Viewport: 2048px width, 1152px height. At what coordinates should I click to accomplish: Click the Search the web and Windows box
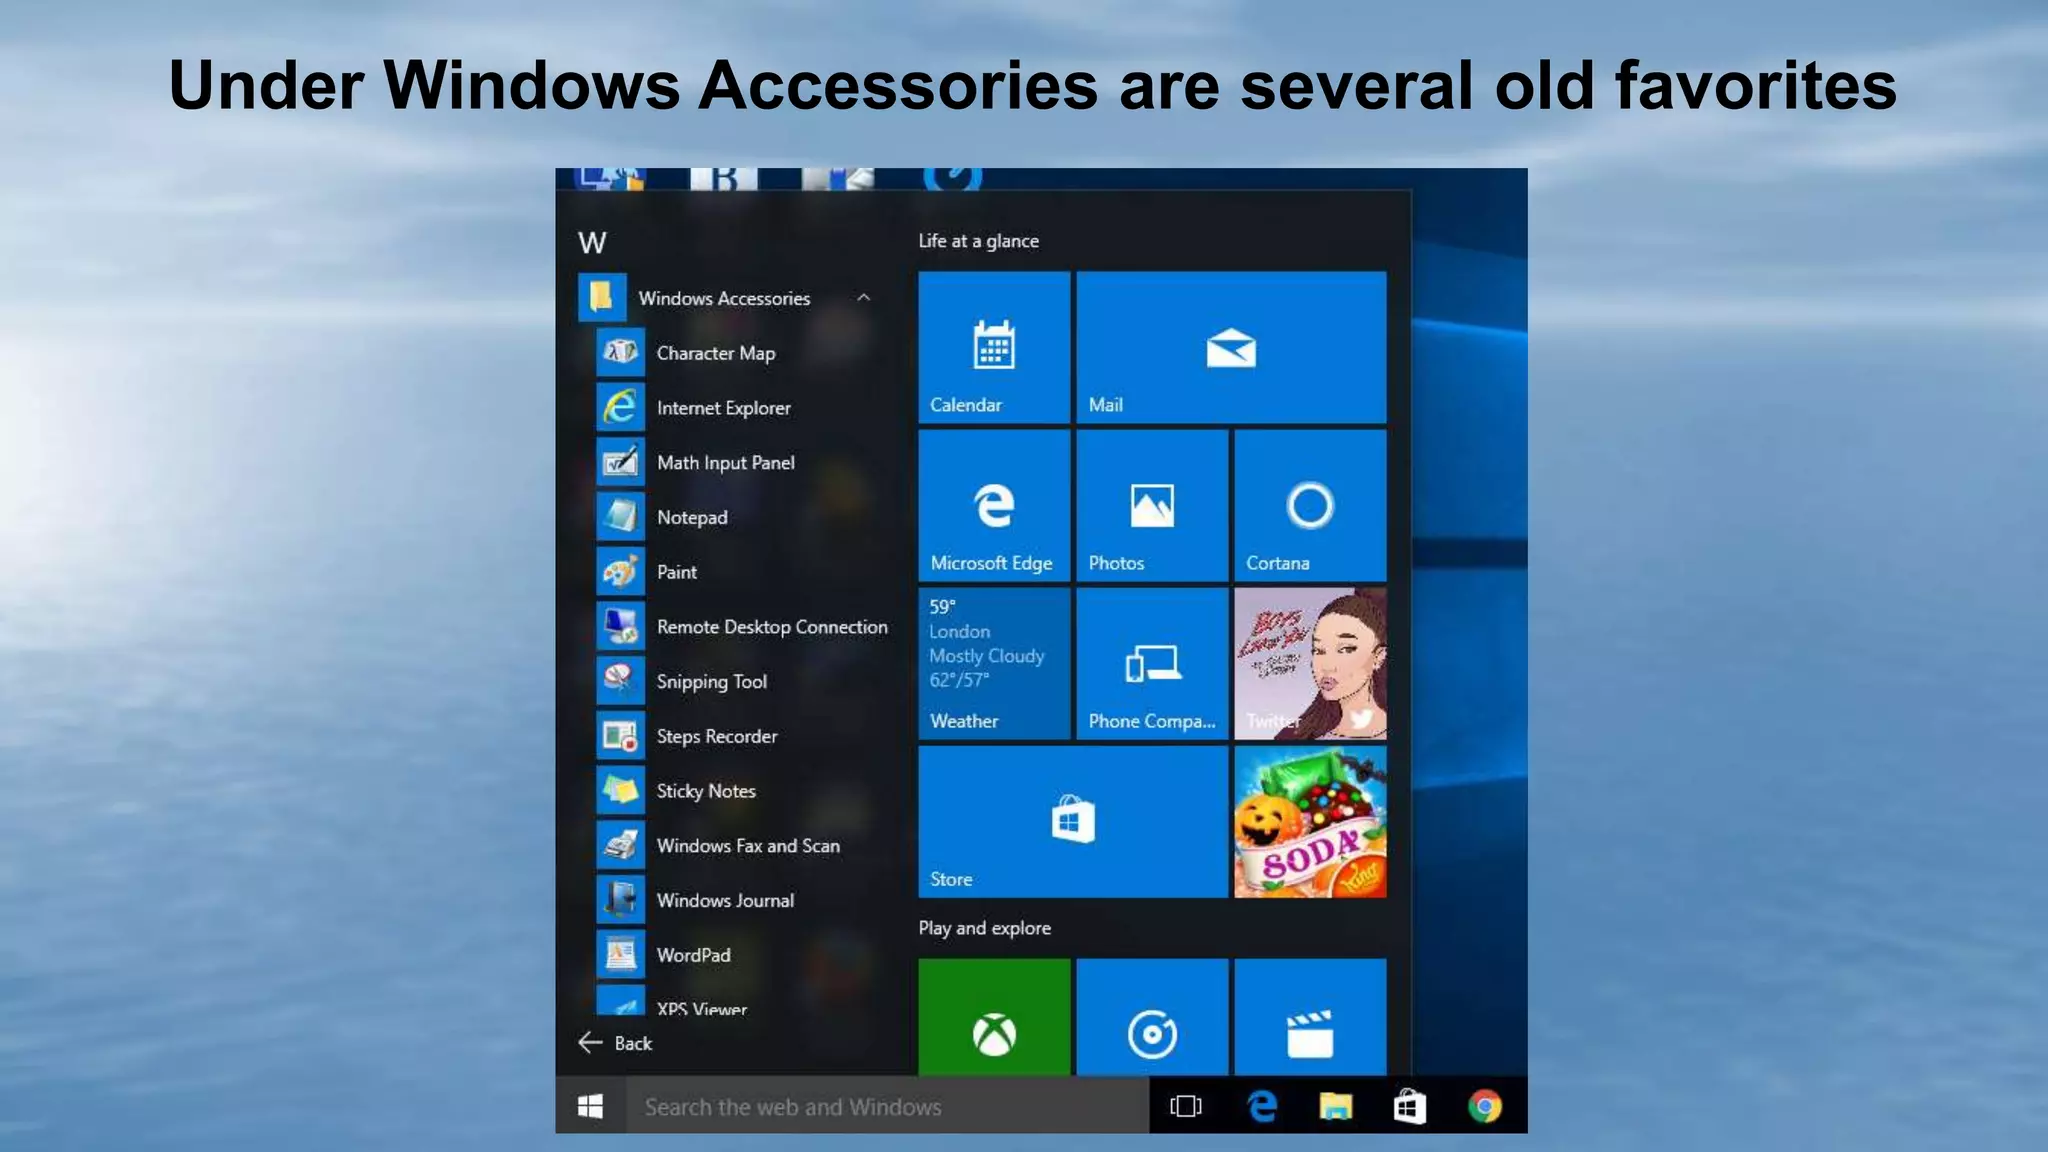click(887, 1106)
